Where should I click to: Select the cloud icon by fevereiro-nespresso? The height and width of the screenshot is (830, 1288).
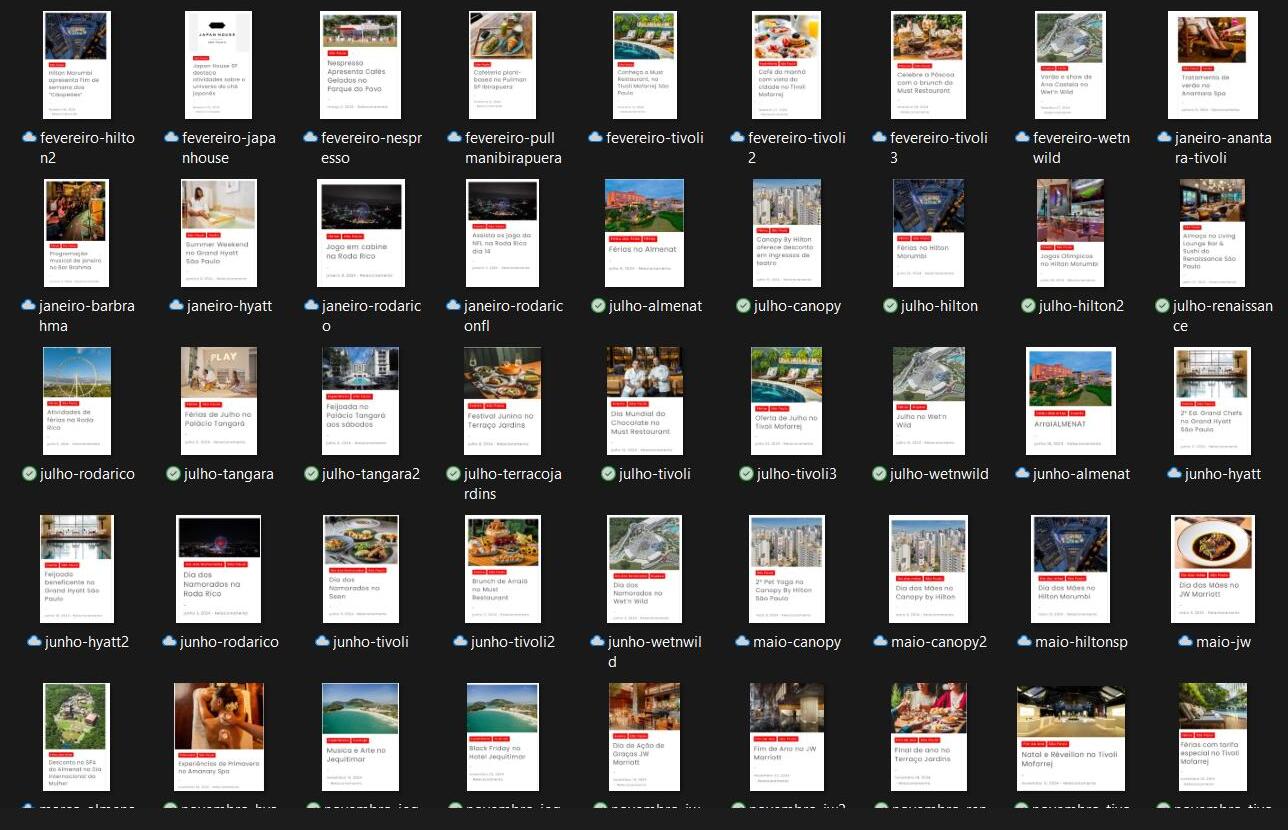[x=310, y=137]
